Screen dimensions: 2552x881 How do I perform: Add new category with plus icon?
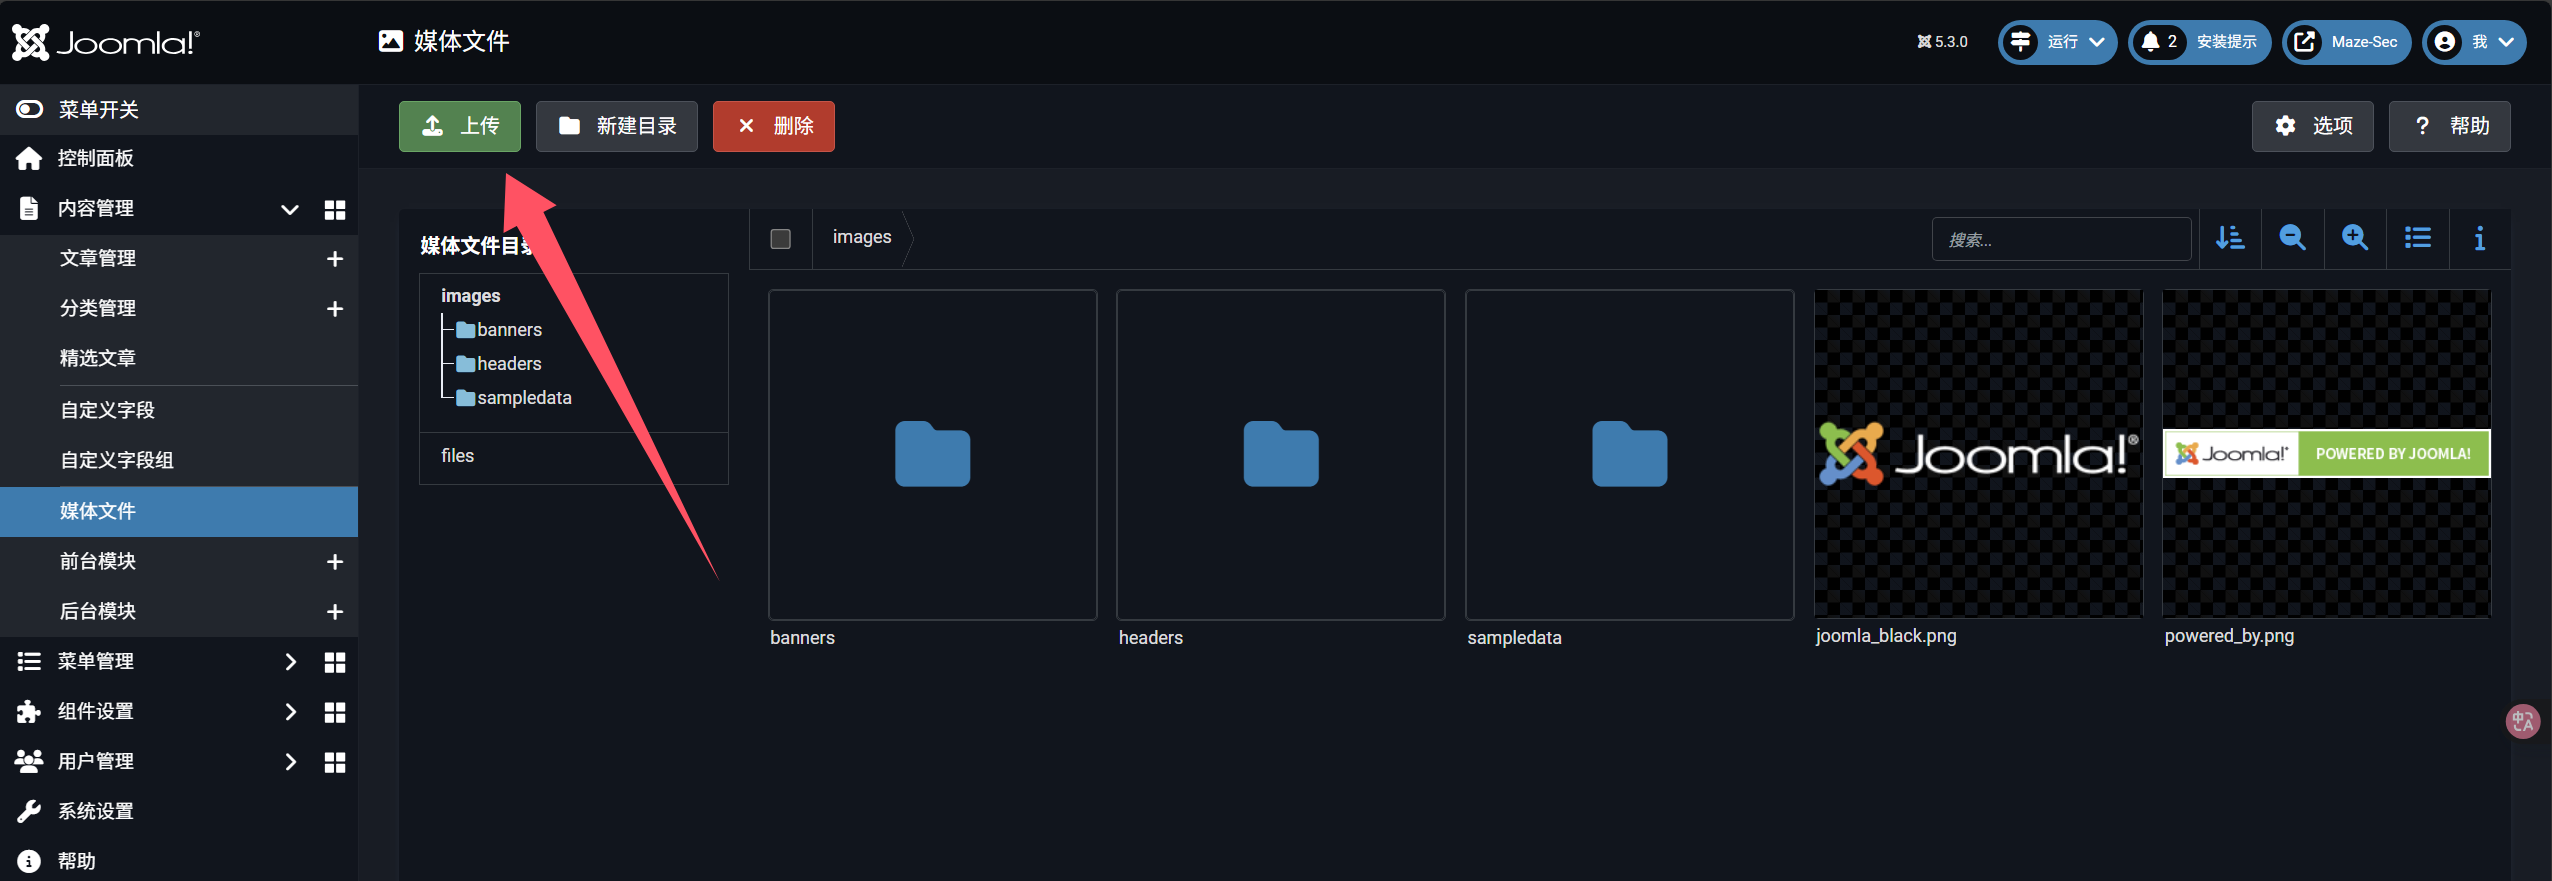[335, 309]
